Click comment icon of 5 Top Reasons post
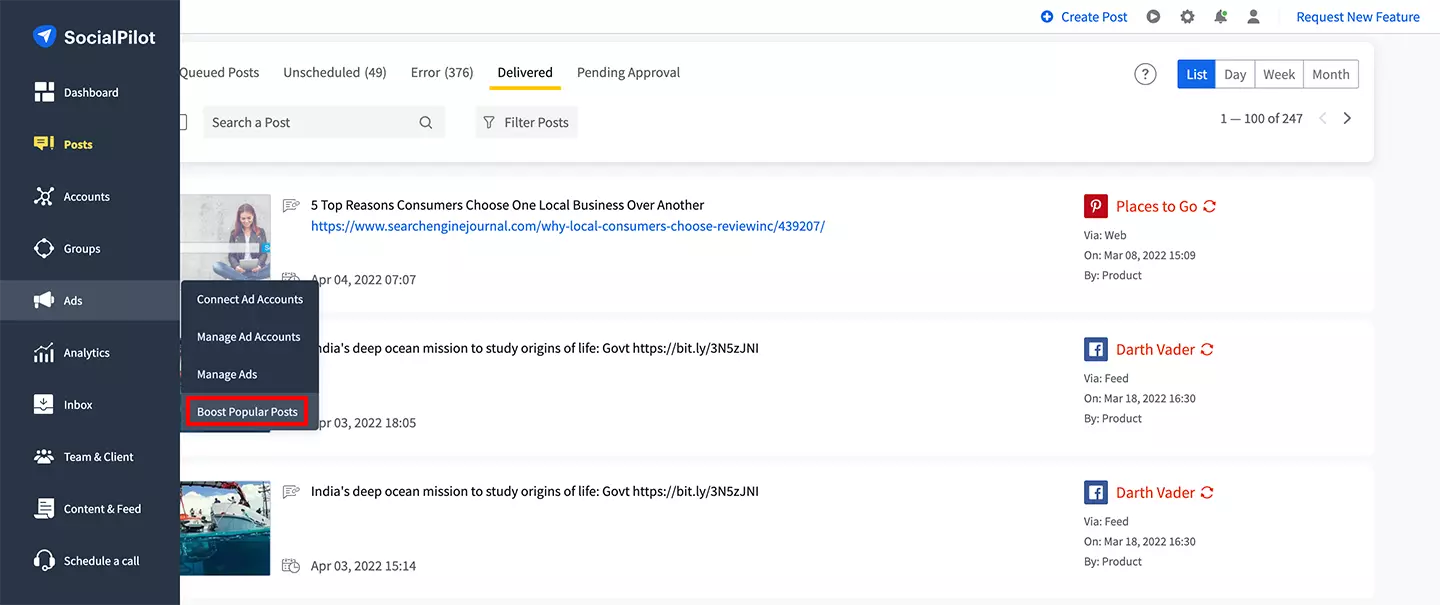 coord(291,205)
